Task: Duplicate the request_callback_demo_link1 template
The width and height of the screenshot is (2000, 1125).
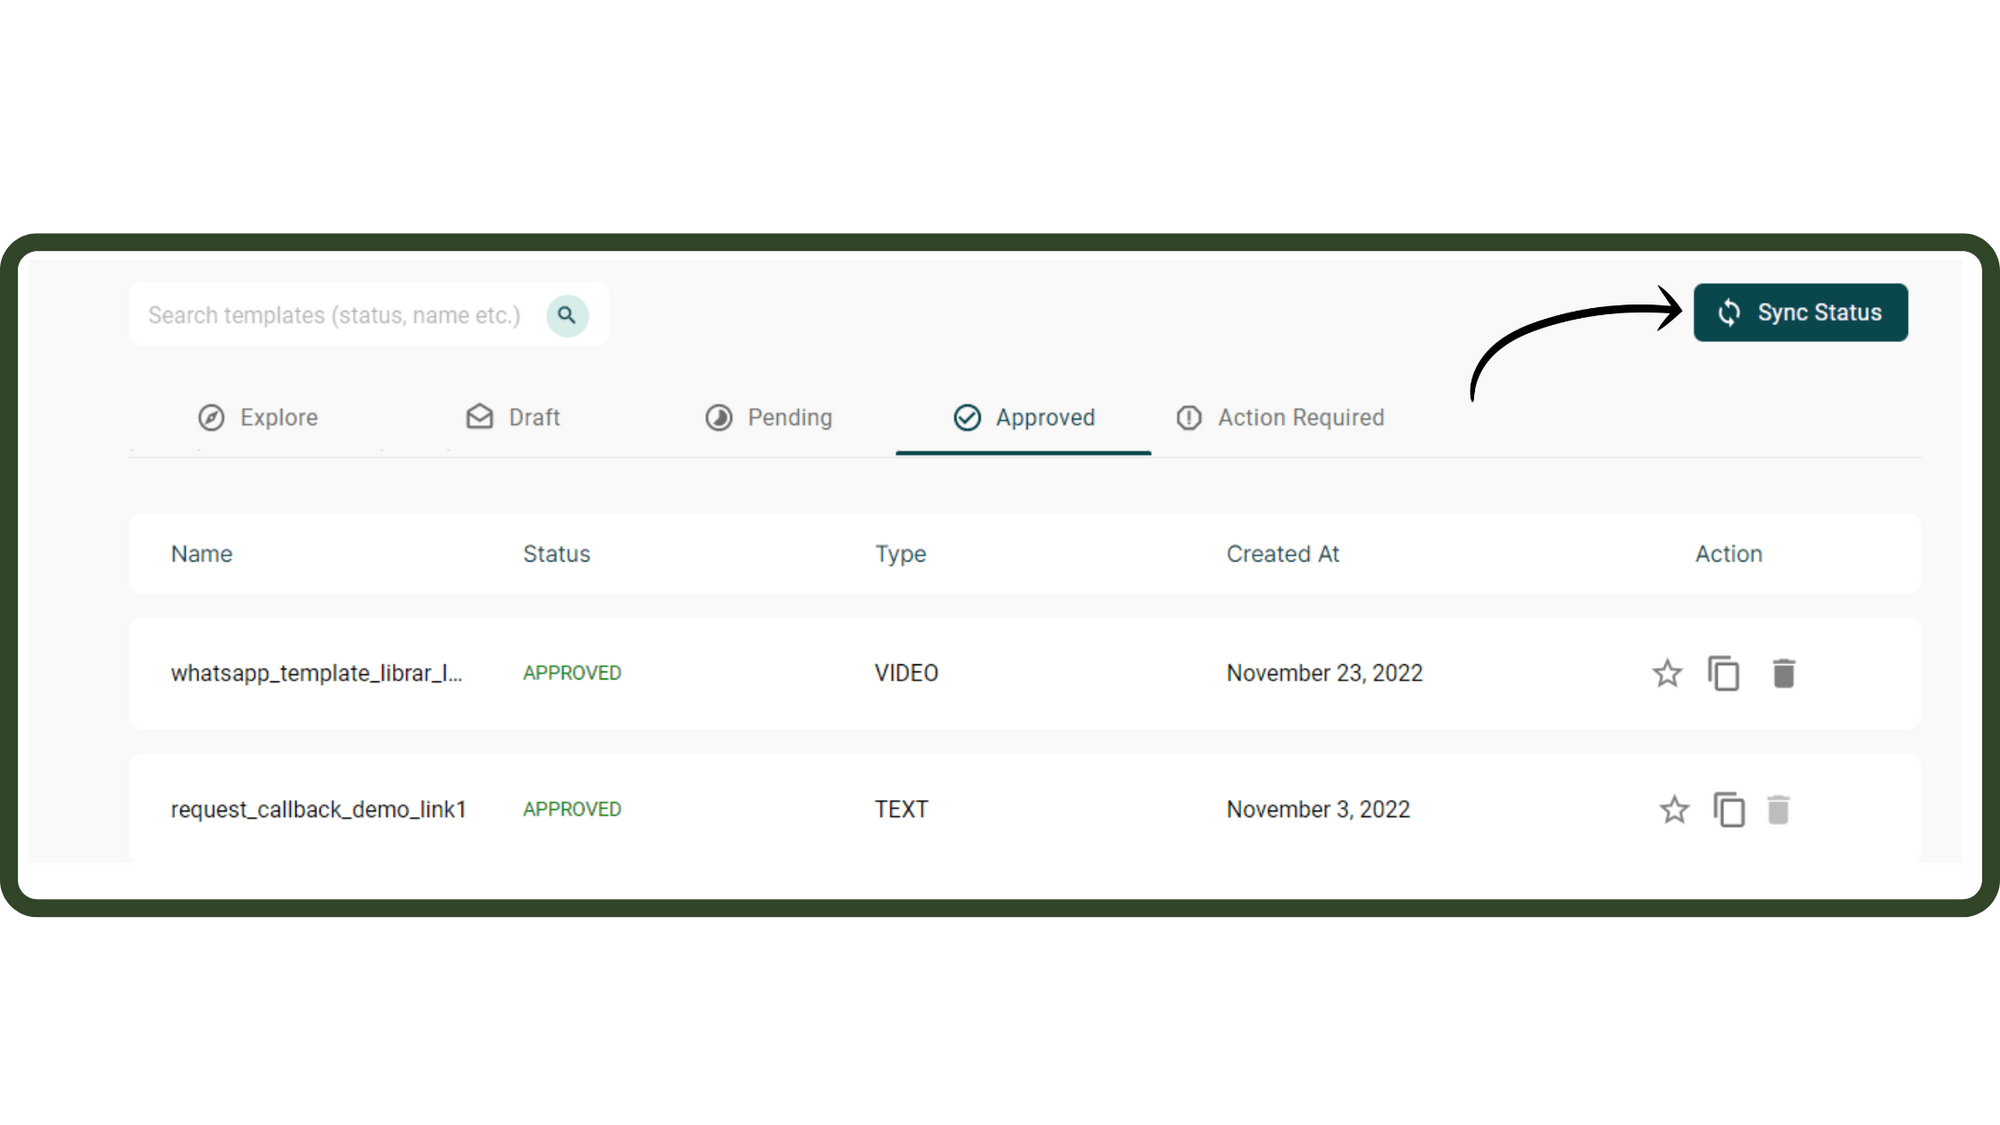Action: pyautogui.click(x=1729, y=809)
